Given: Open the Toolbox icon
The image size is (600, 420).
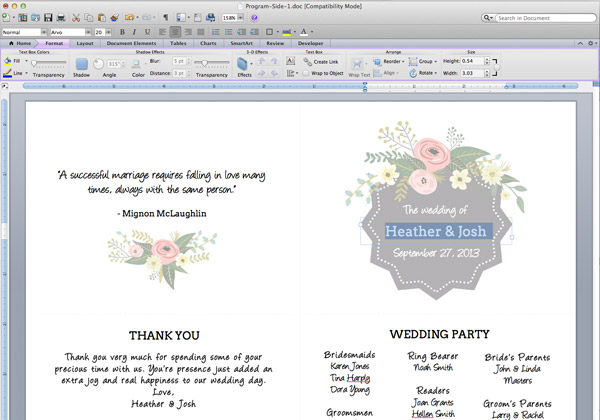Looking at the screenshot, I should coord(198,18).
